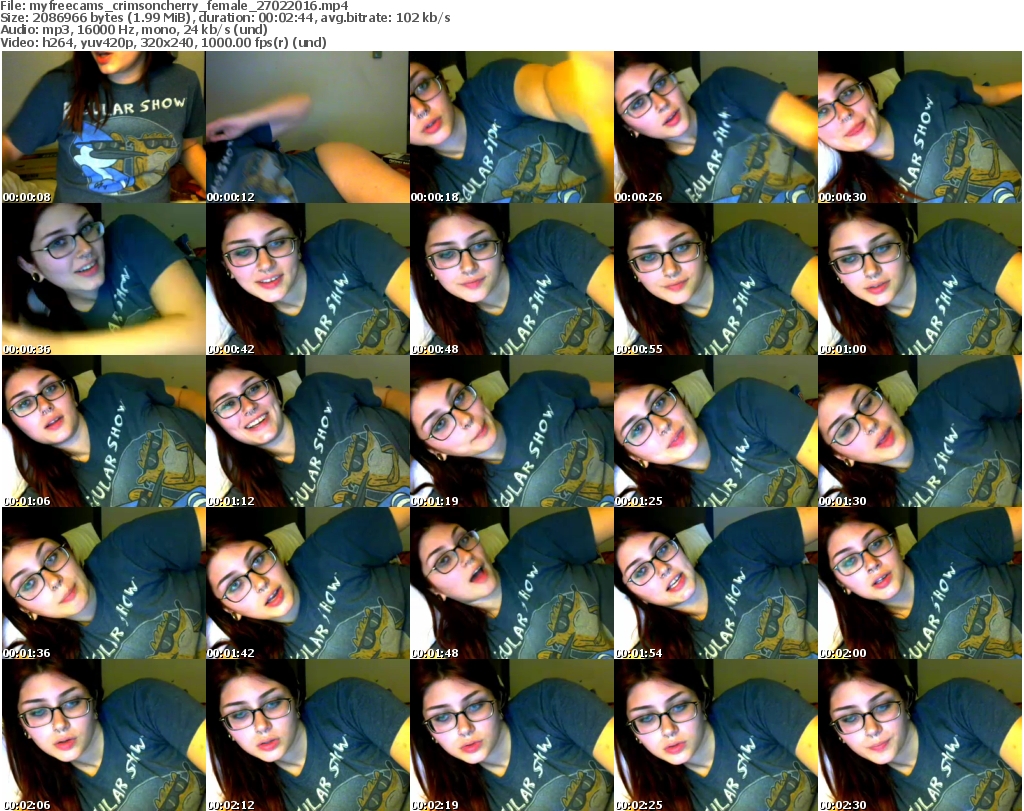Image resolution: width=1024 pixels, height=811 pixels.
Task: Pick the frame stamped 00:01:48
Action: pos(511,583)
